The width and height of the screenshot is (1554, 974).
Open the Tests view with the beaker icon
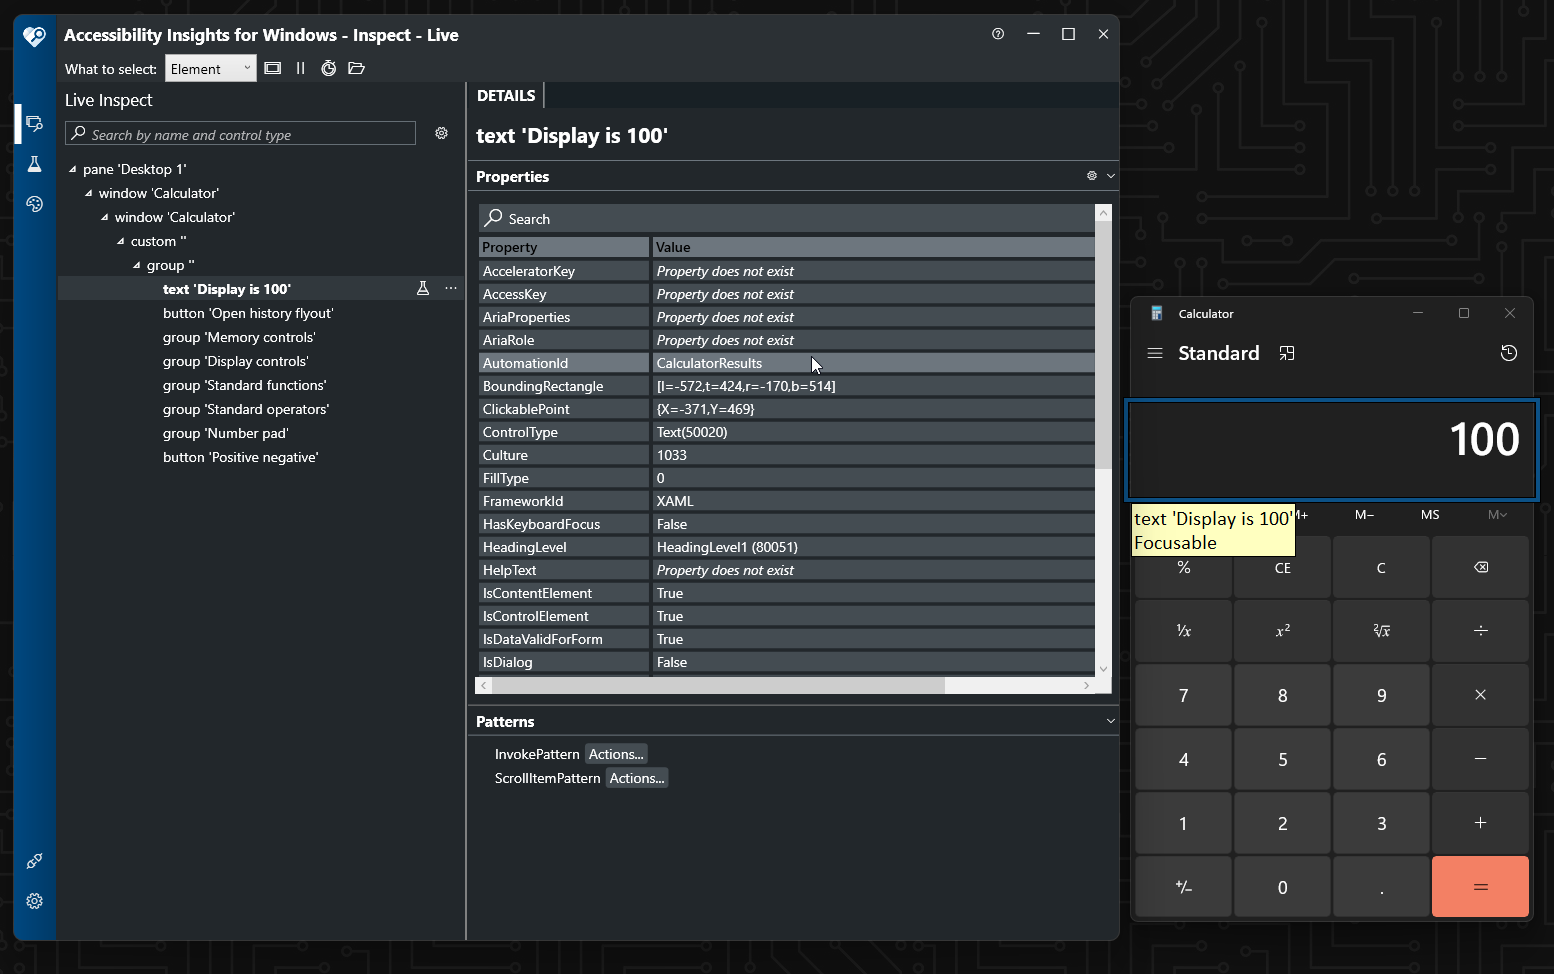pyautogui.click(x=34, y=163)
